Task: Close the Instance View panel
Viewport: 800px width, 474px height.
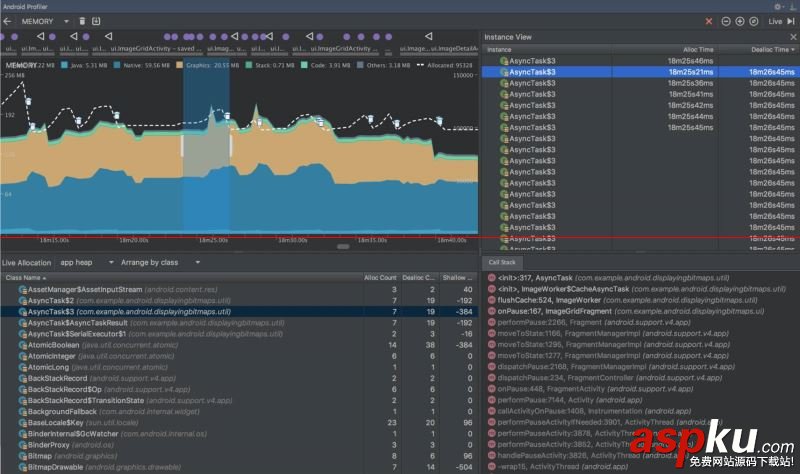Action: [793, 37]
